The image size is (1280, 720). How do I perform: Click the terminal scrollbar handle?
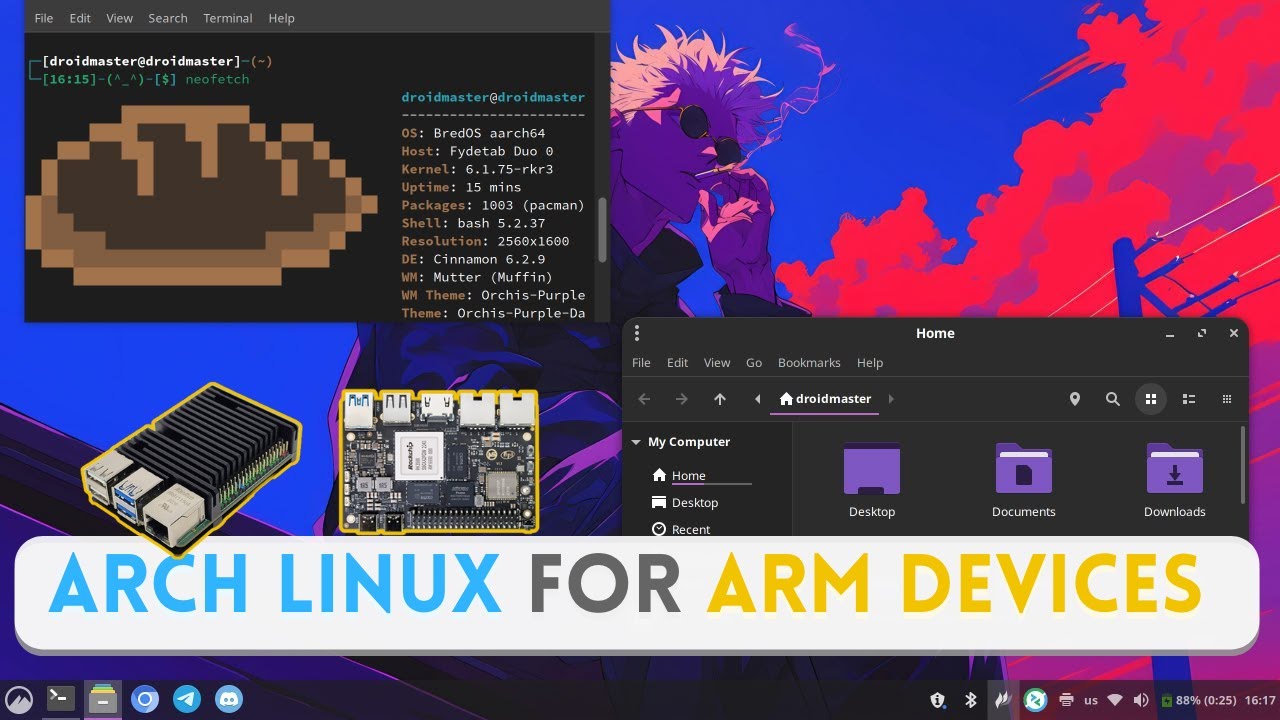[602, 230]
